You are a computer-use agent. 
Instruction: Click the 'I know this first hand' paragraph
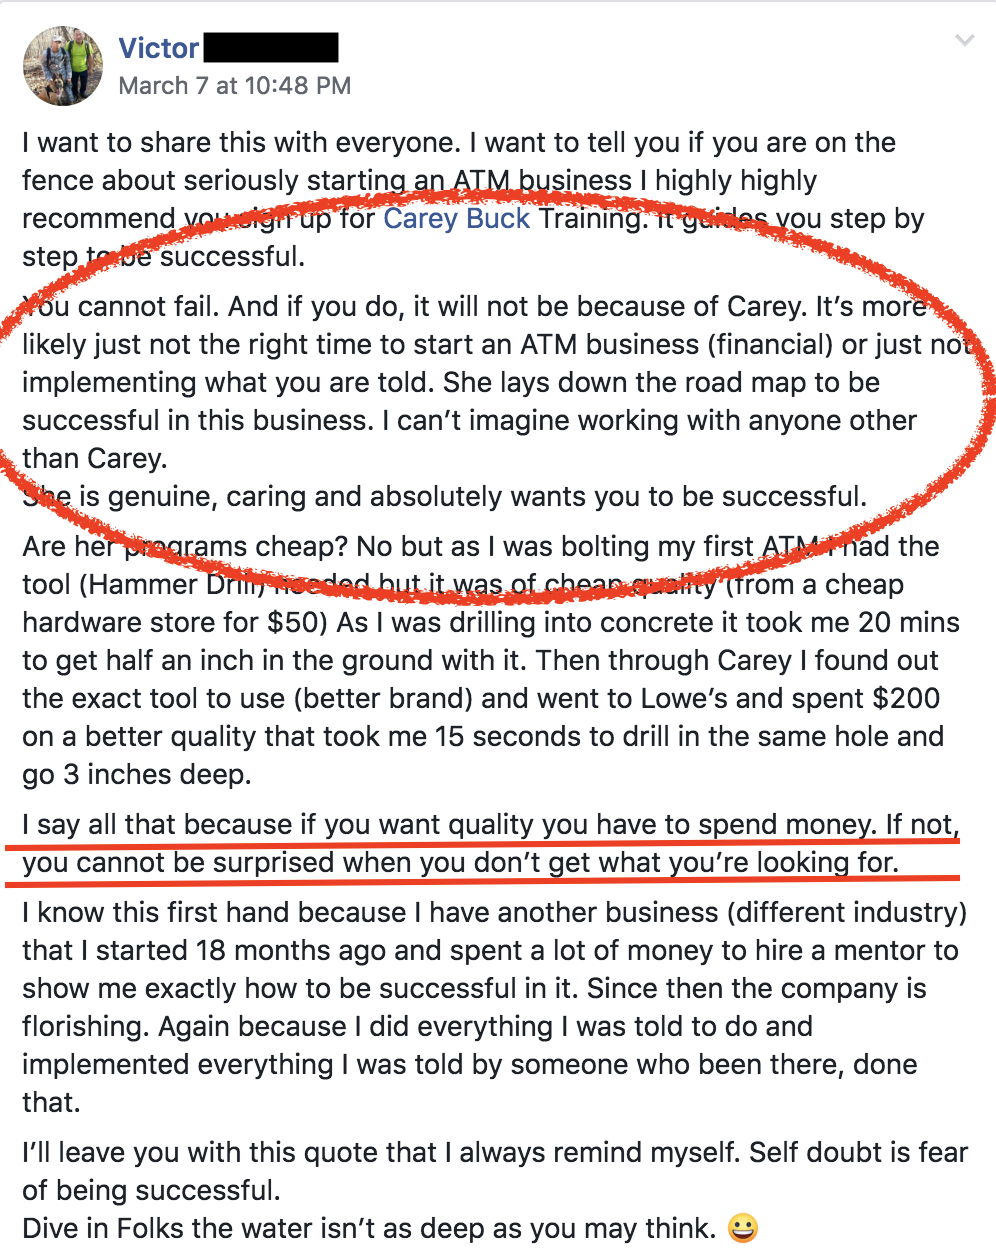pyautogui.click(x=495, y=1007)
